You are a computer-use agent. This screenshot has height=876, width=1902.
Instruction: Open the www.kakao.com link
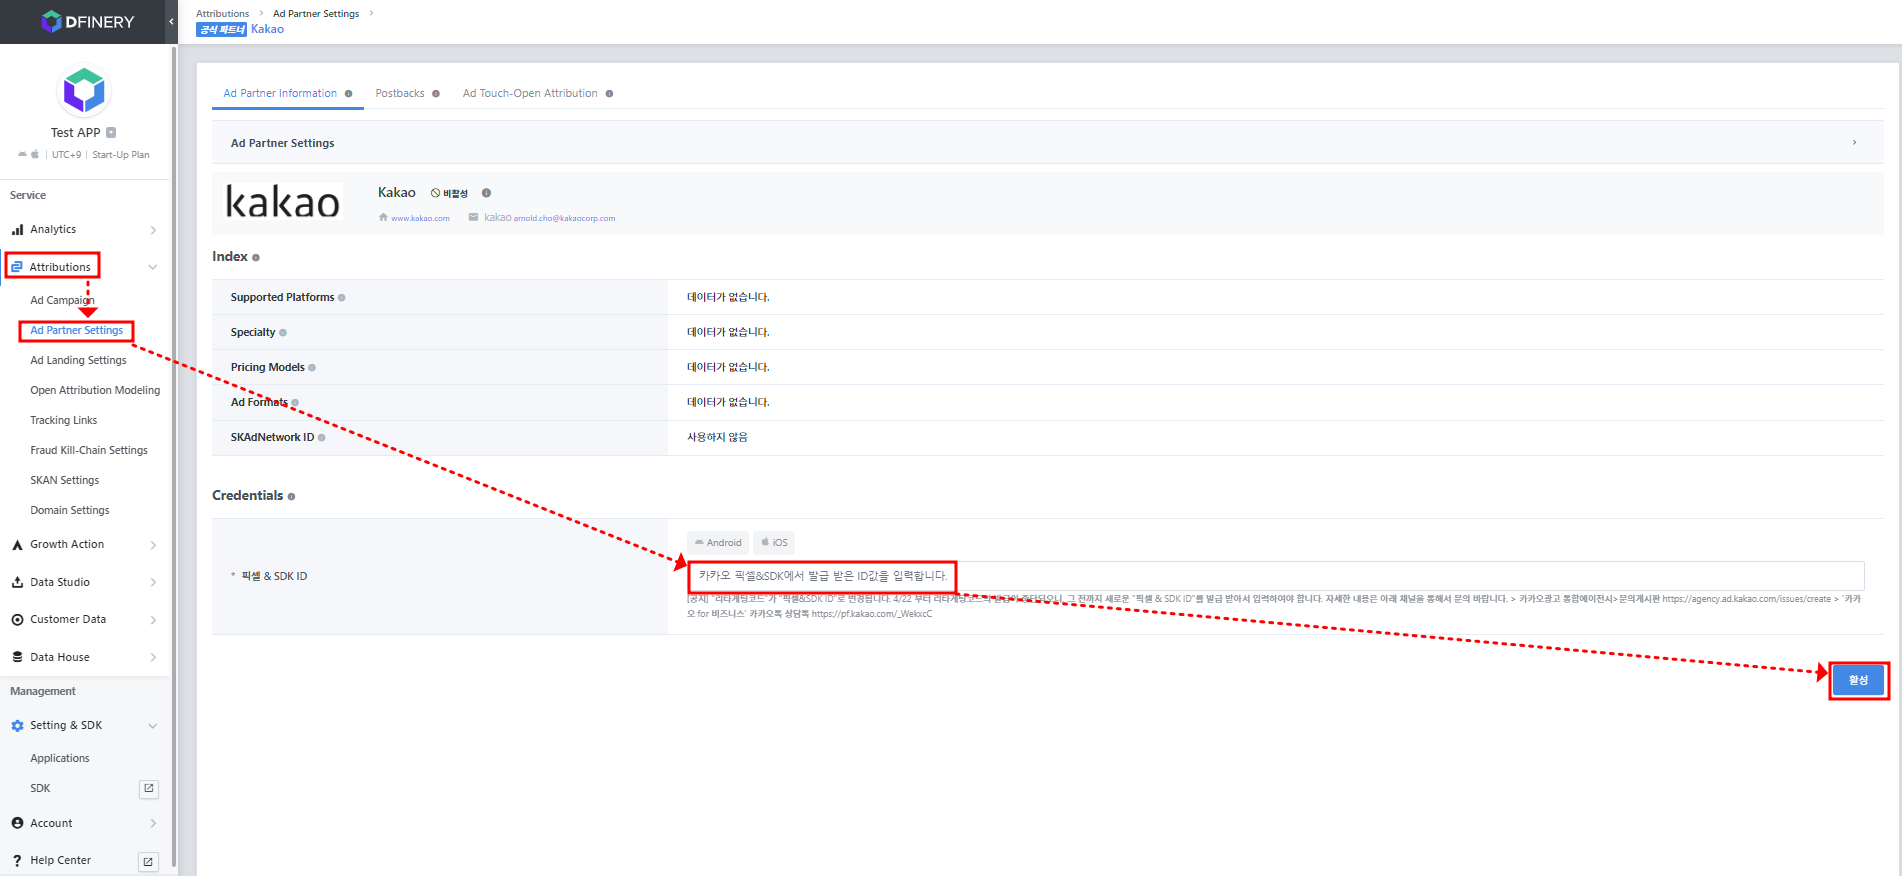pos(420,218)
